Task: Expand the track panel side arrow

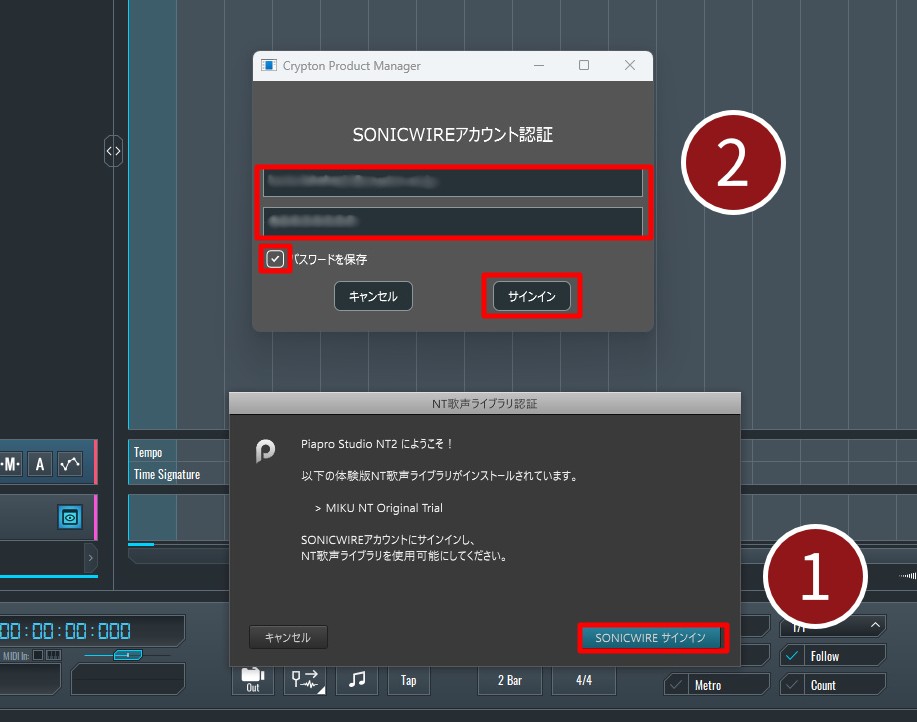Action: [91, 558]
